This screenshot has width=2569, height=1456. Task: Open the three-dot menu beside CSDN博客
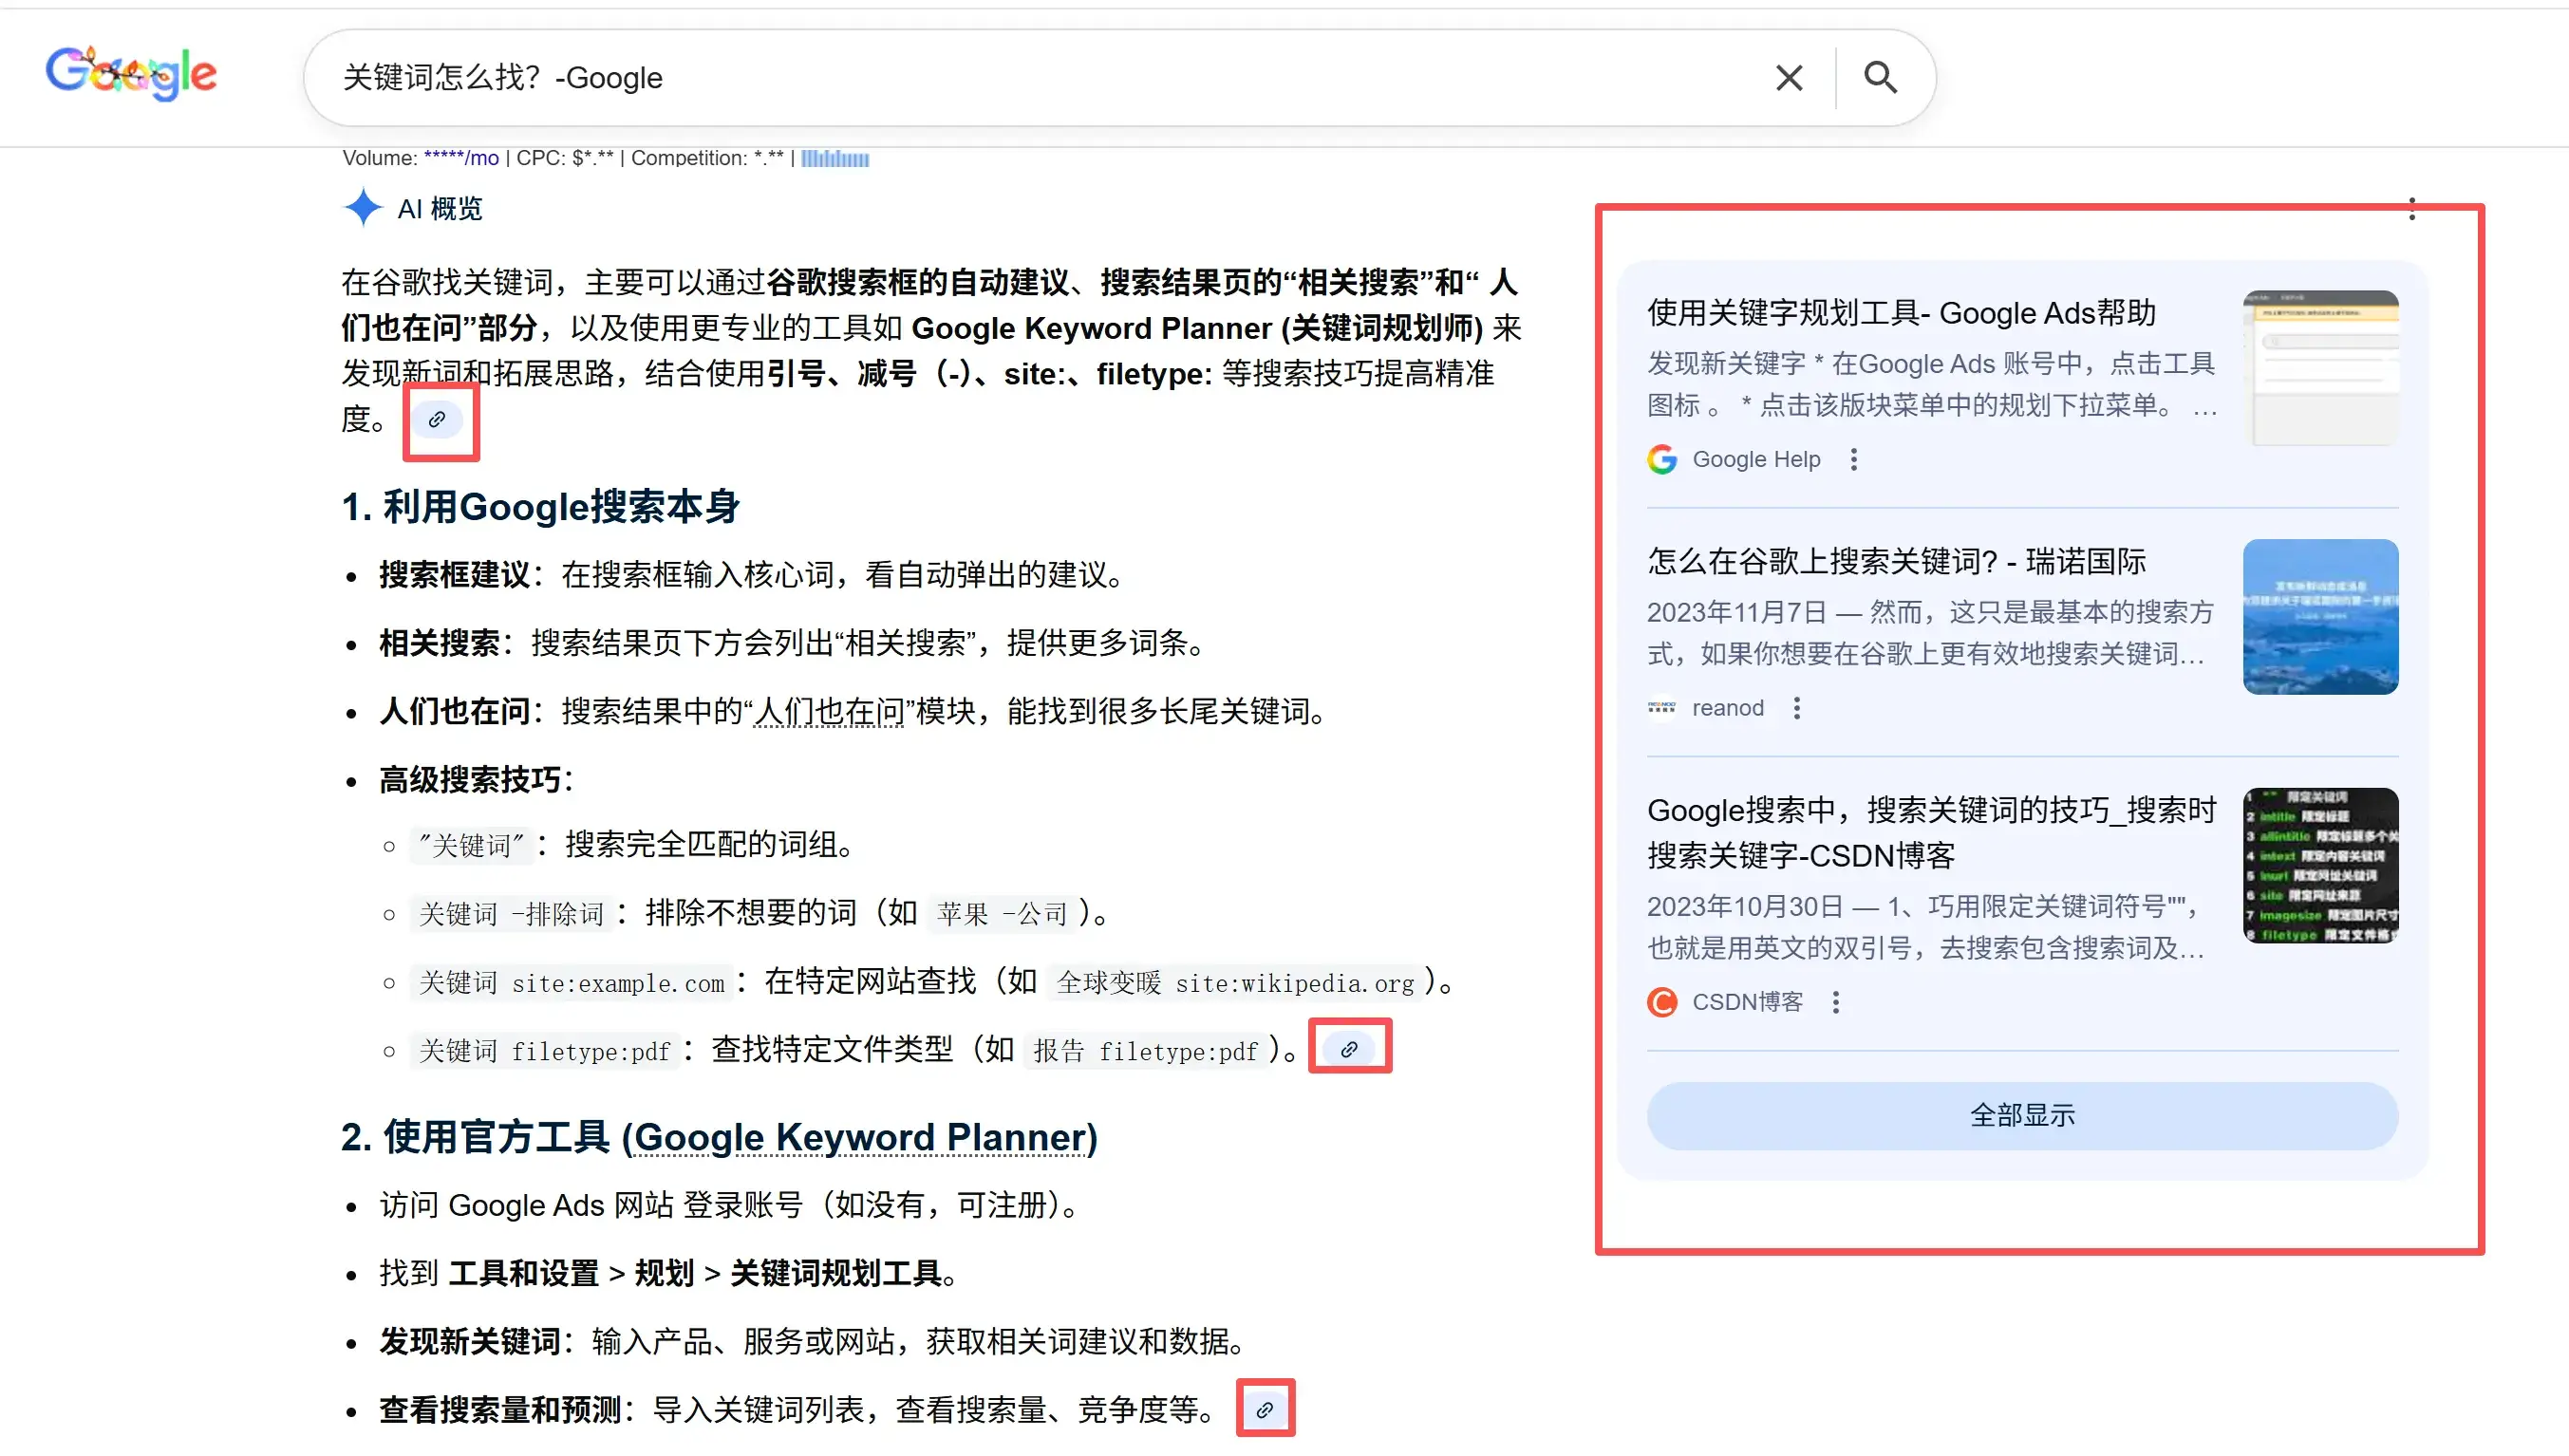[1836, 1002]
